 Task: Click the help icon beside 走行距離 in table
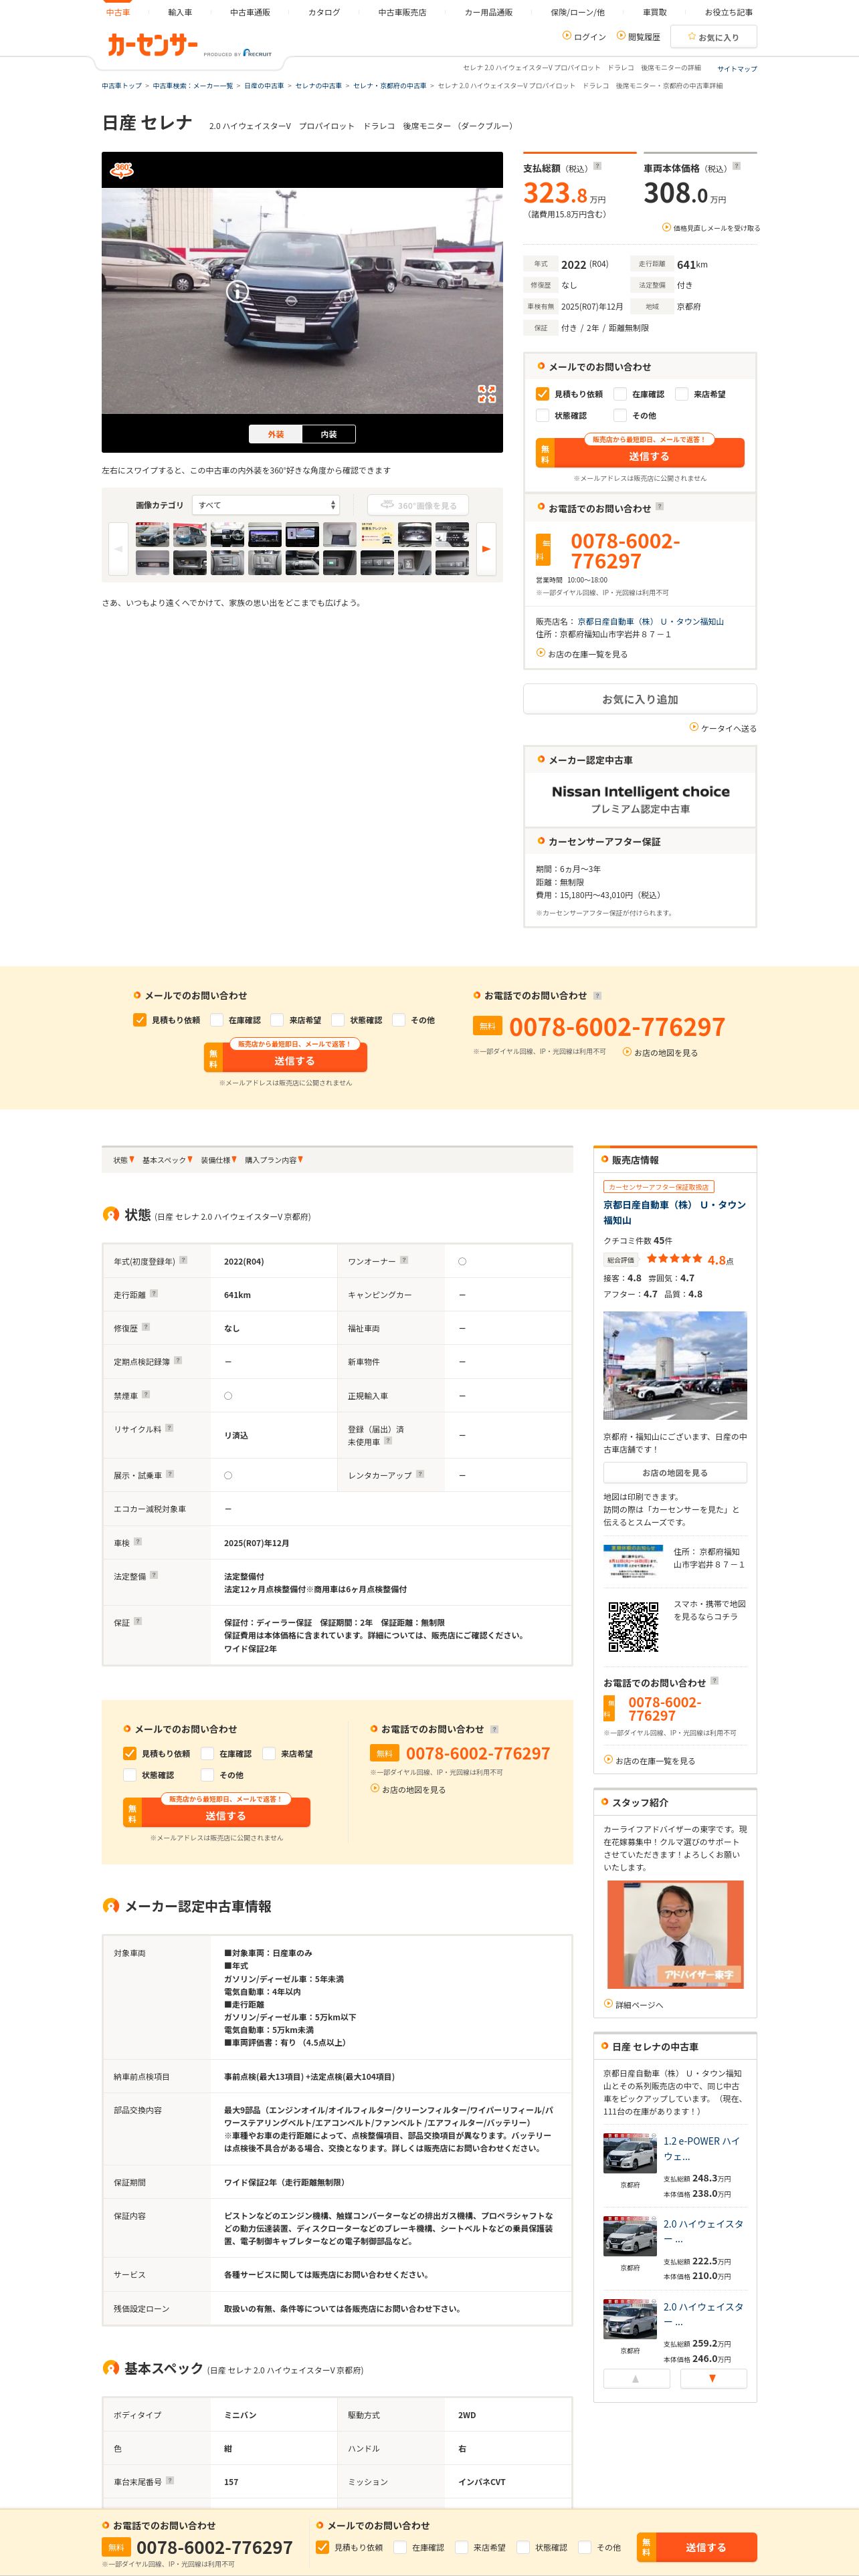153,1293
